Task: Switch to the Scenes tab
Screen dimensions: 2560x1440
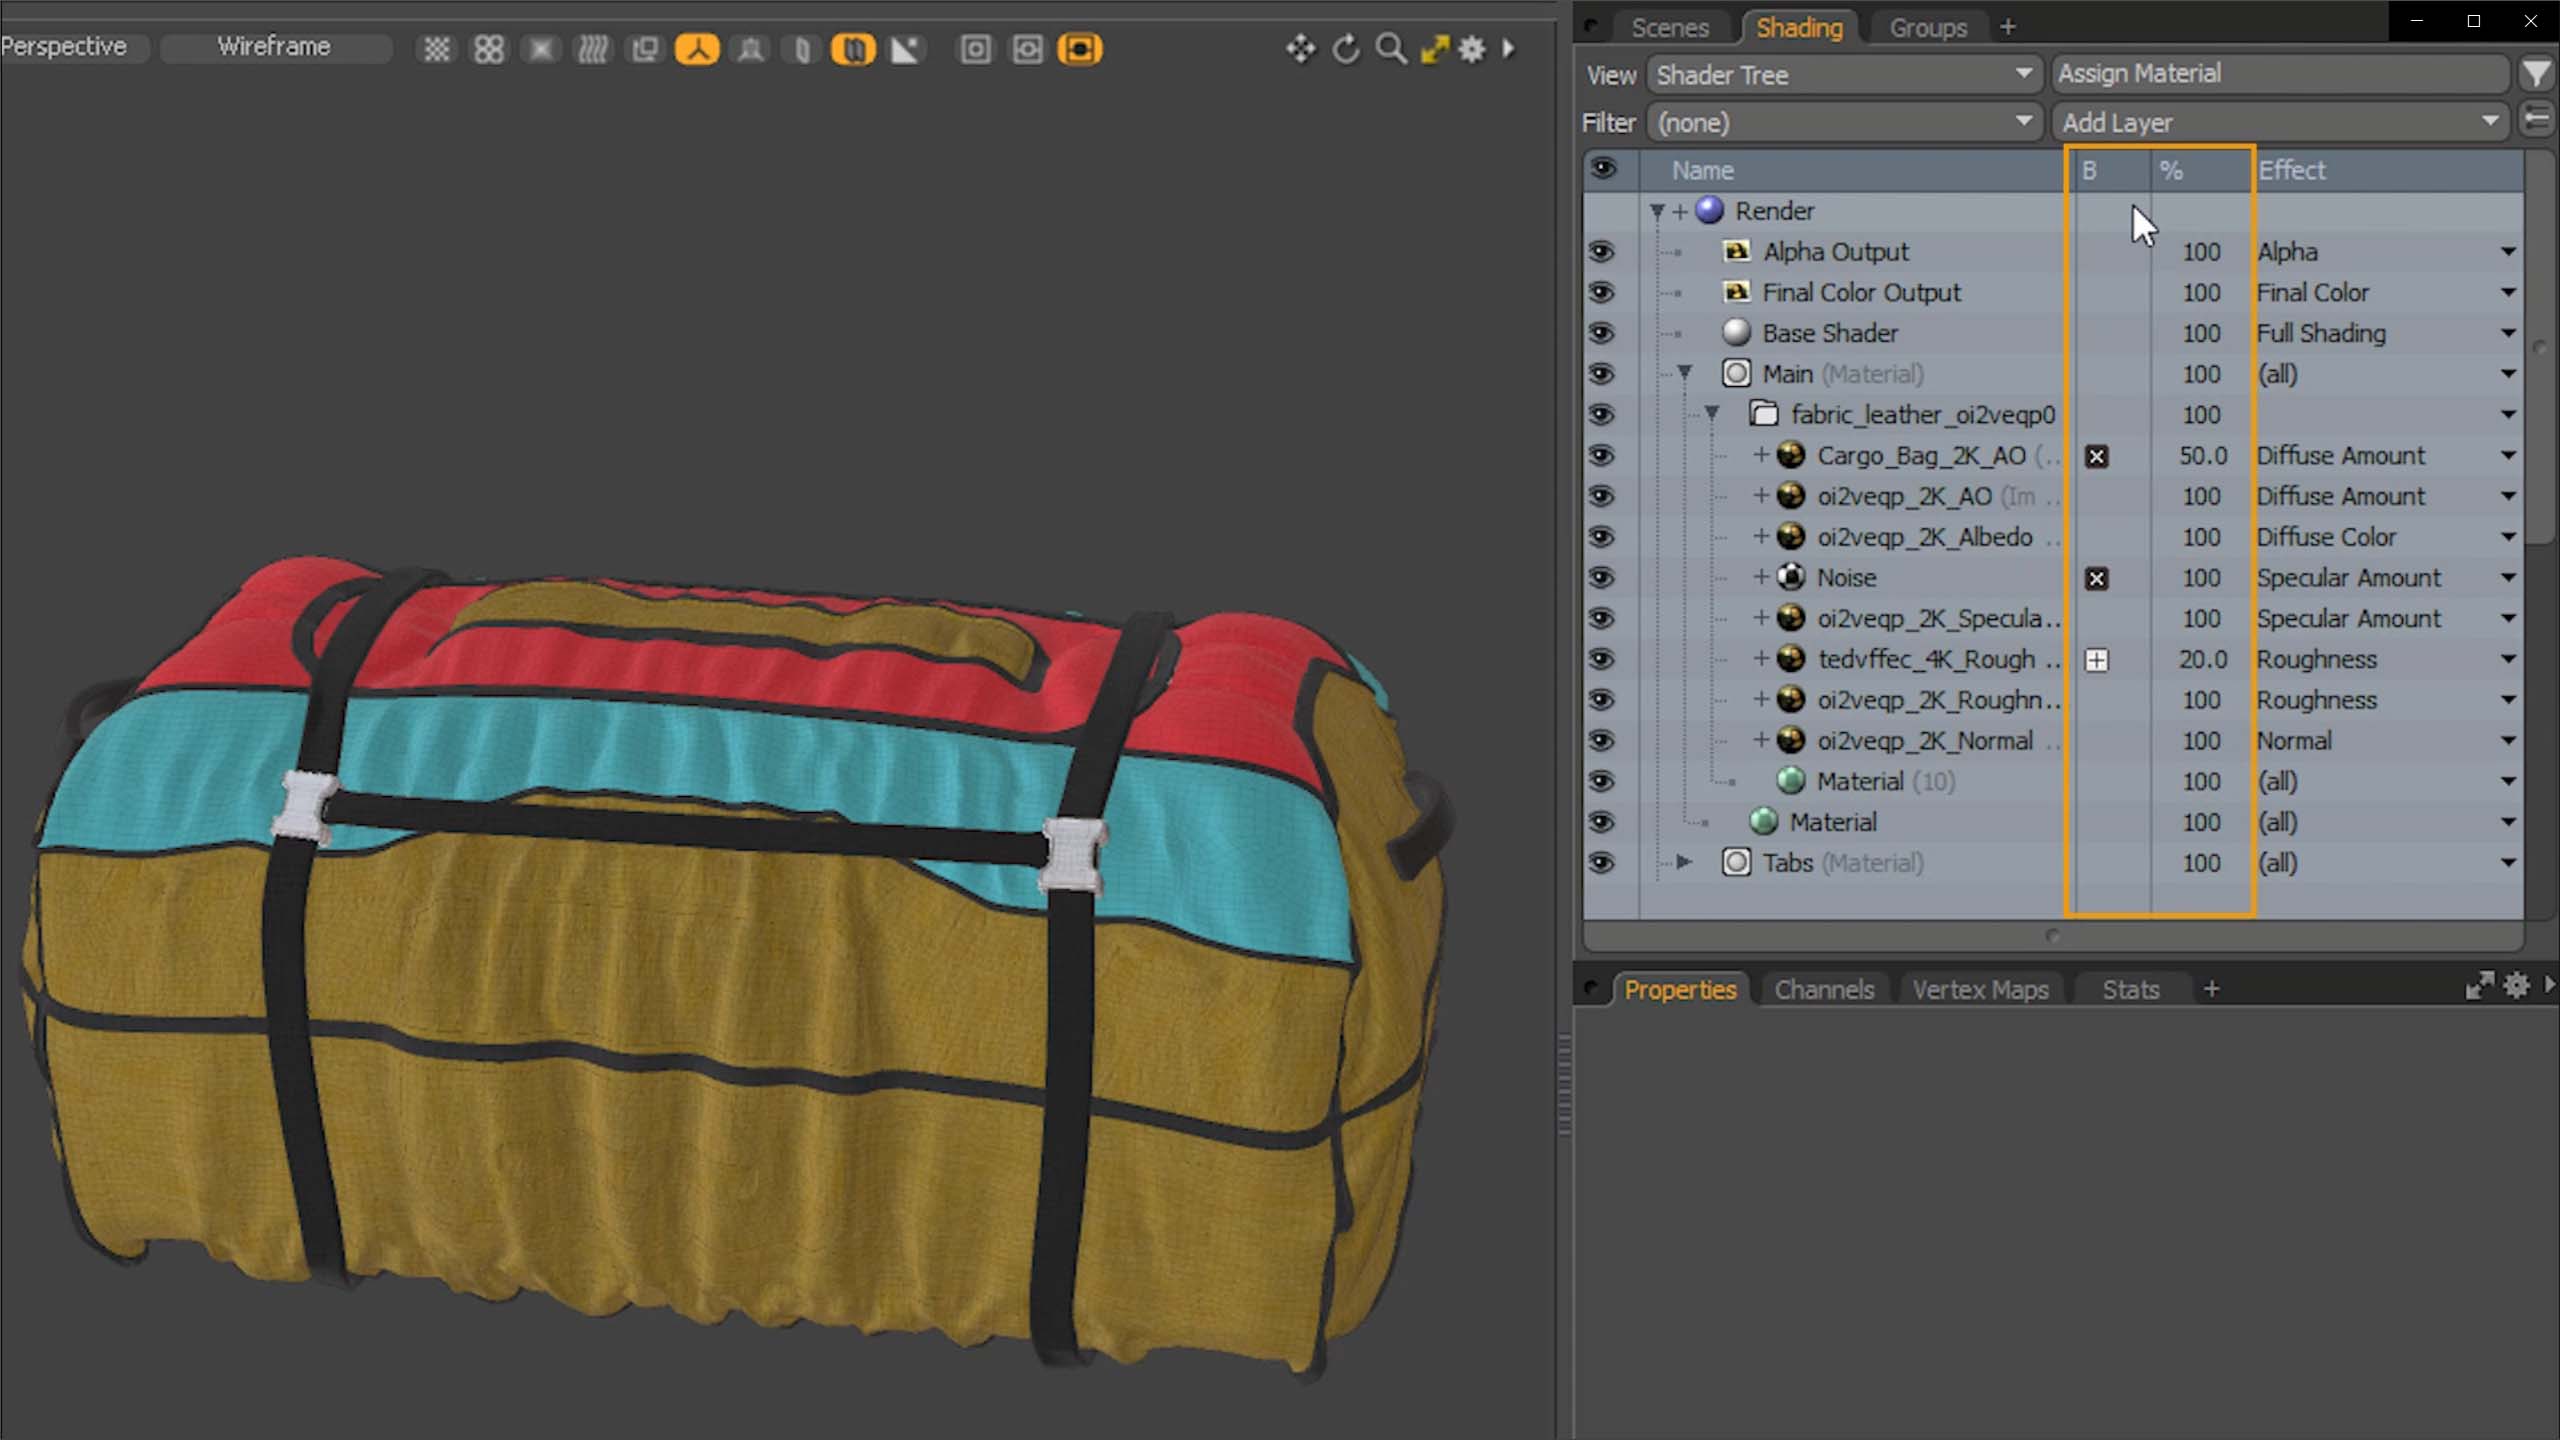Action: pos(1669,27)
